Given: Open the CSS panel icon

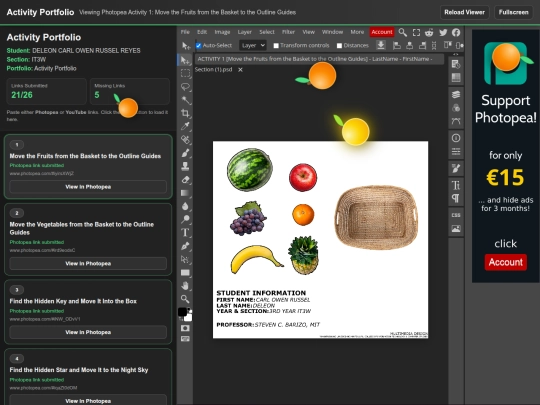Looking at the screenshot, I should (x=456, y=215).
